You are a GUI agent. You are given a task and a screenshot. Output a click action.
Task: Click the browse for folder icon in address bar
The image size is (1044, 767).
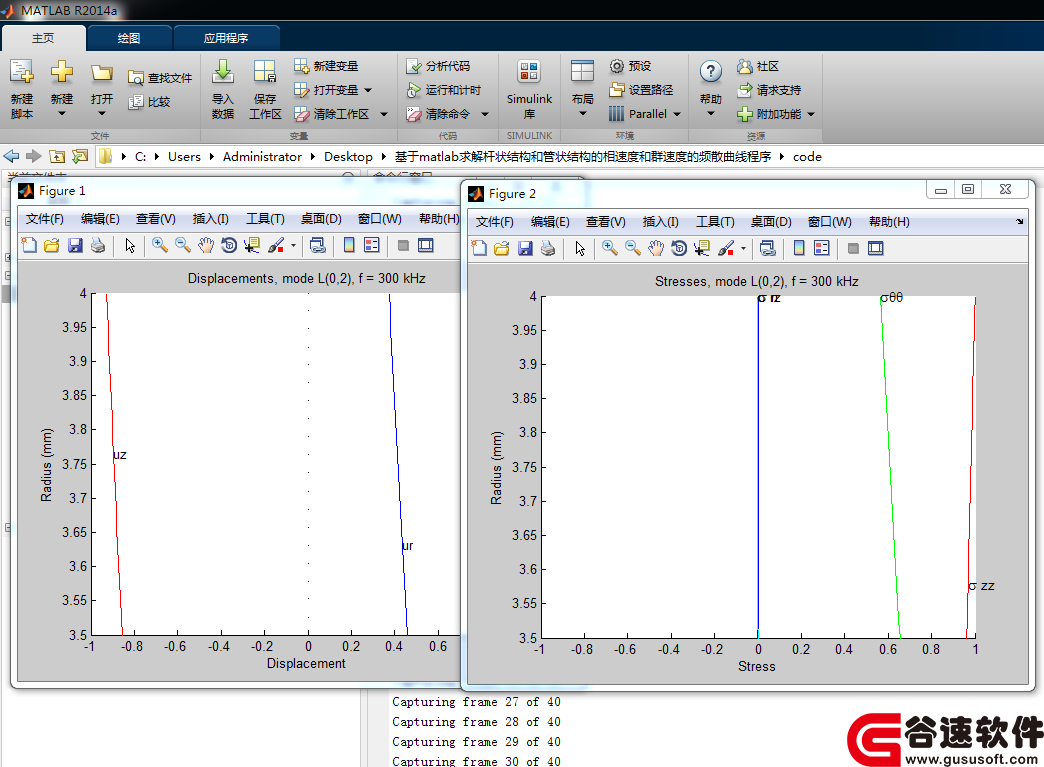pyautogui.click(x=80, y=156)
